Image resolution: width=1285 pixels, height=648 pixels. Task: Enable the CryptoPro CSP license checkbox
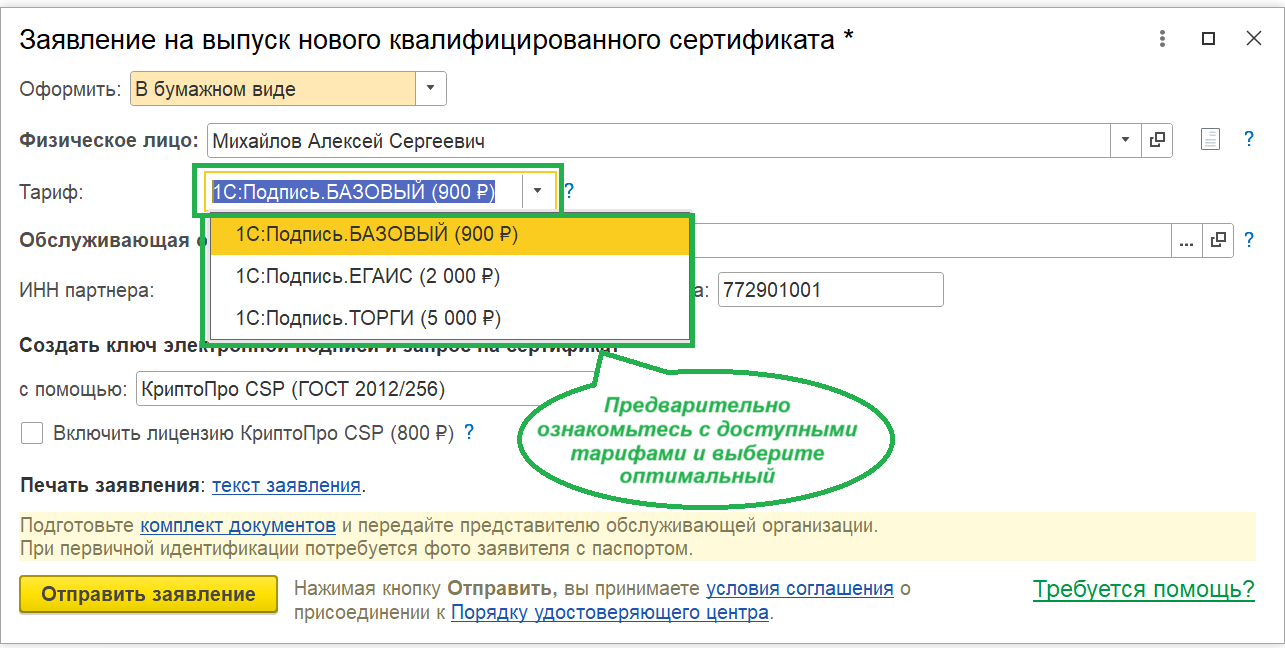[x=33, y=433]
